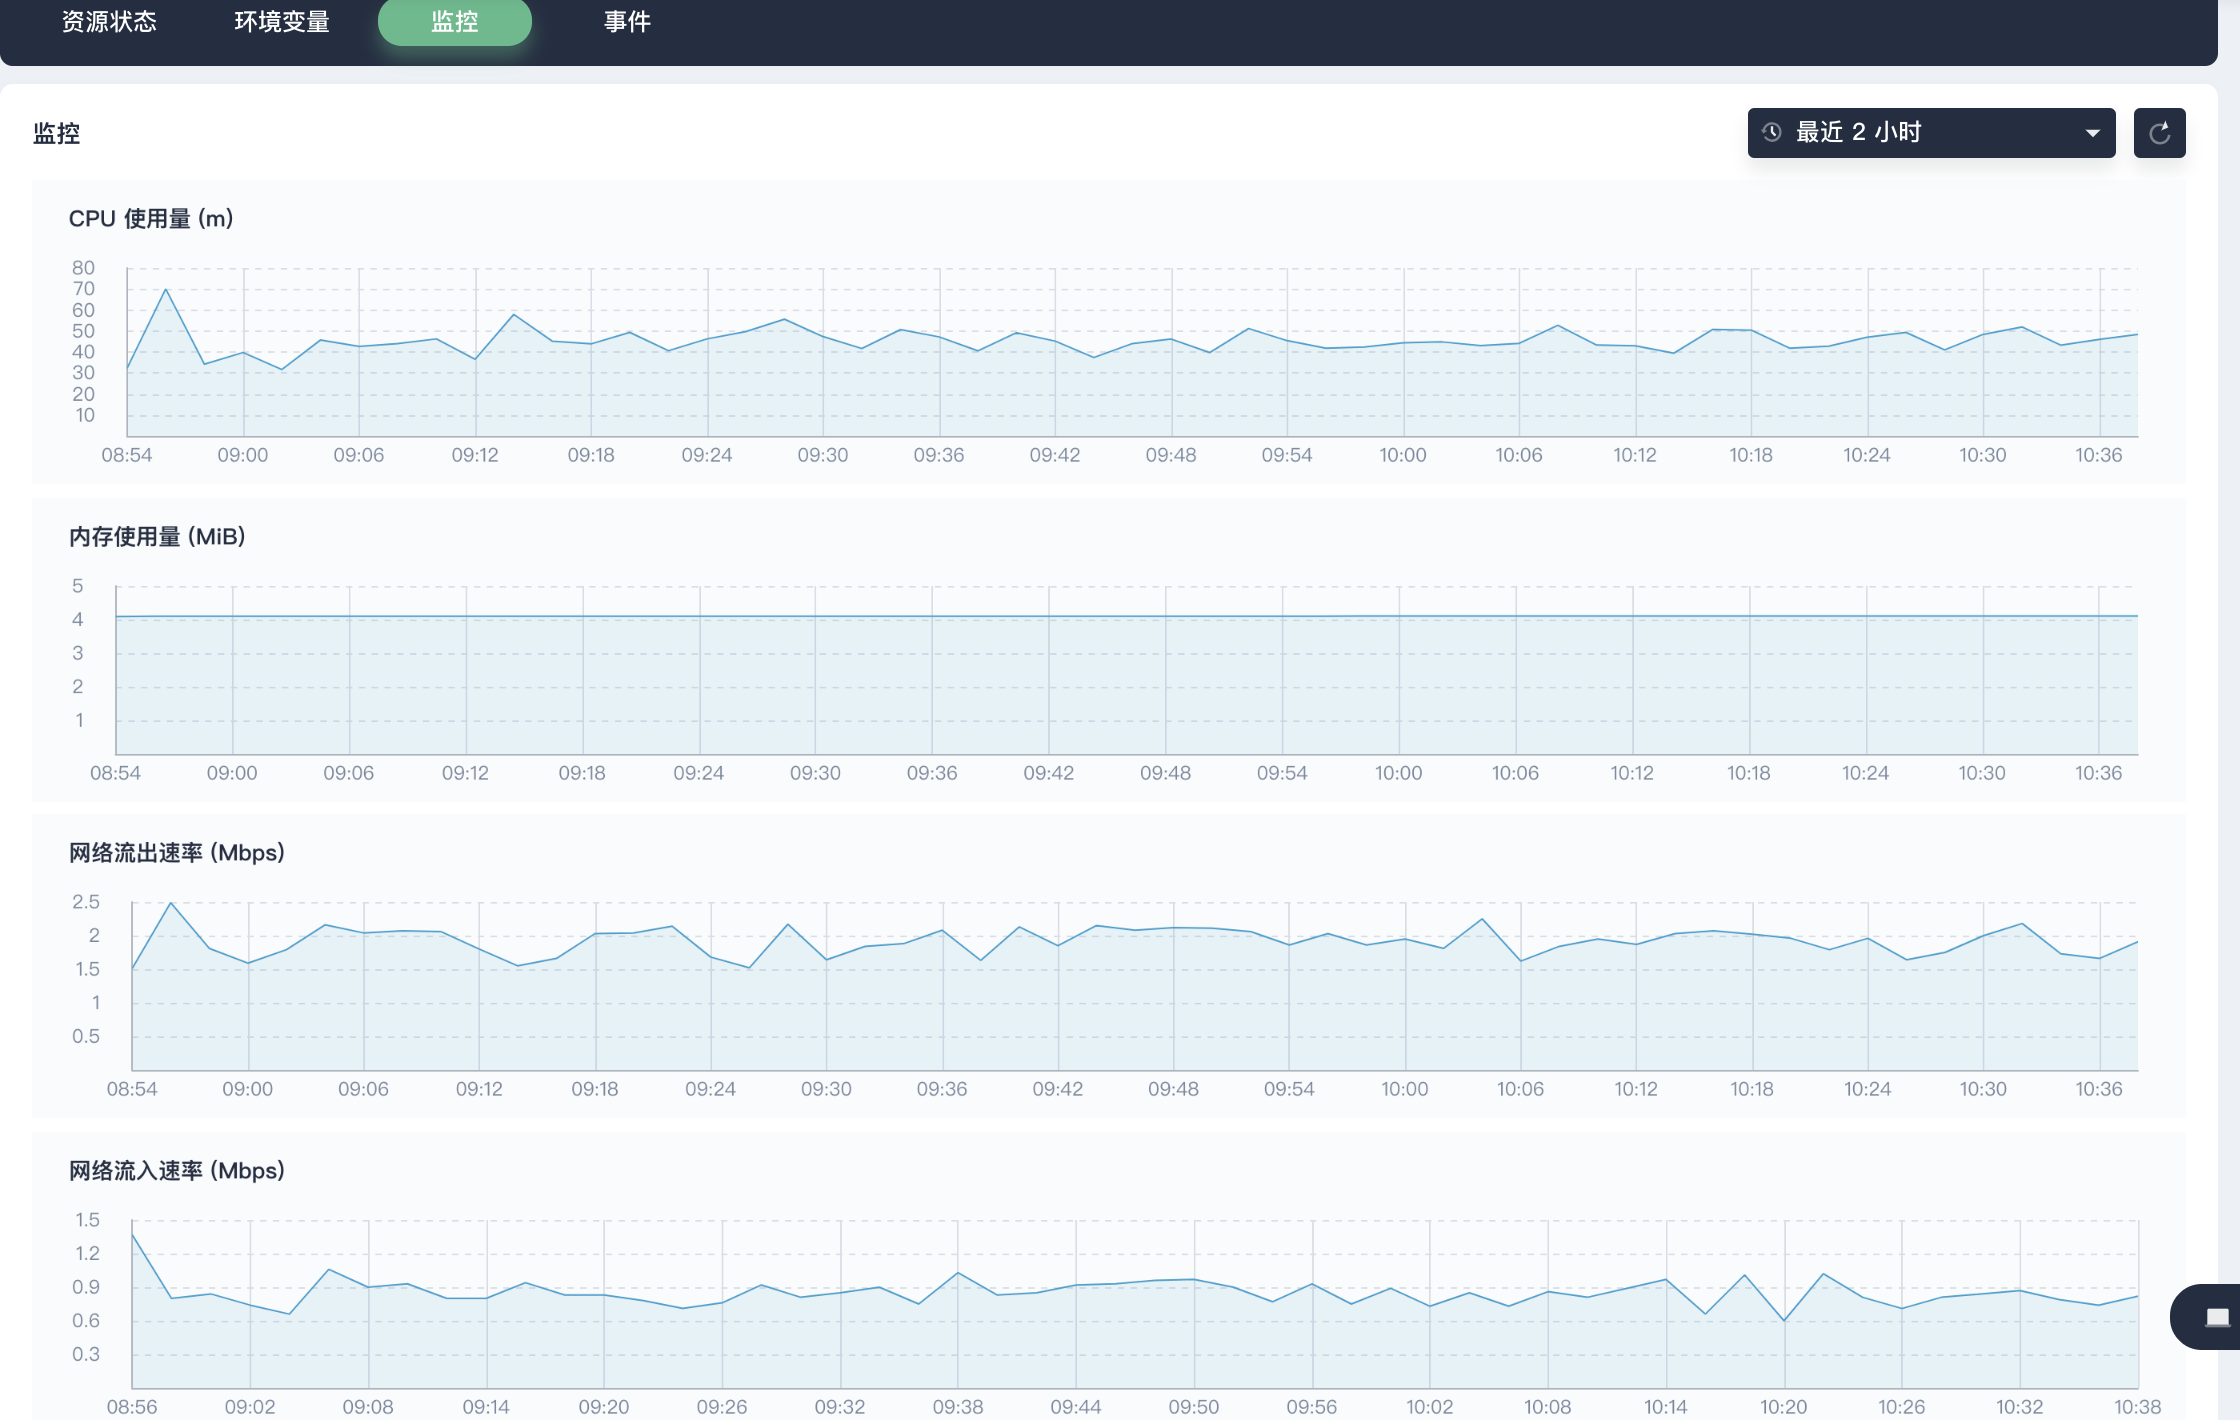The image size is (2240, 1420).
Task: Click the 10:38 label on network inflow axis
Action: point(2137,1407)
